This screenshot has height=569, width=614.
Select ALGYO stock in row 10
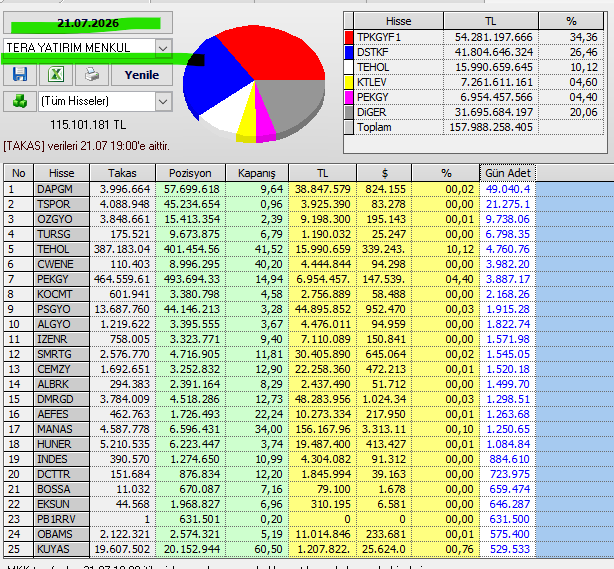[61, 325]
